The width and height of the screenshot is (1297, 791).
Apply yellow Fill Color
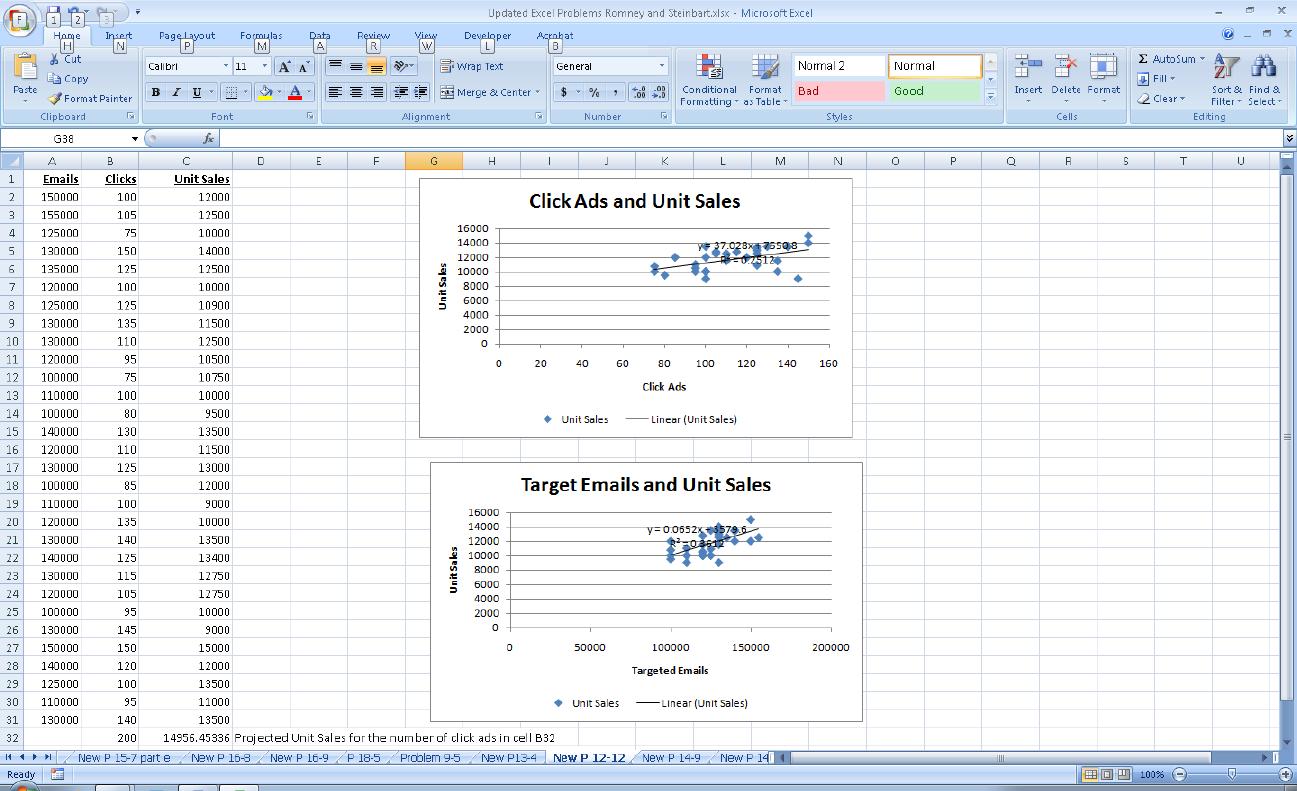tap(264, 92)
